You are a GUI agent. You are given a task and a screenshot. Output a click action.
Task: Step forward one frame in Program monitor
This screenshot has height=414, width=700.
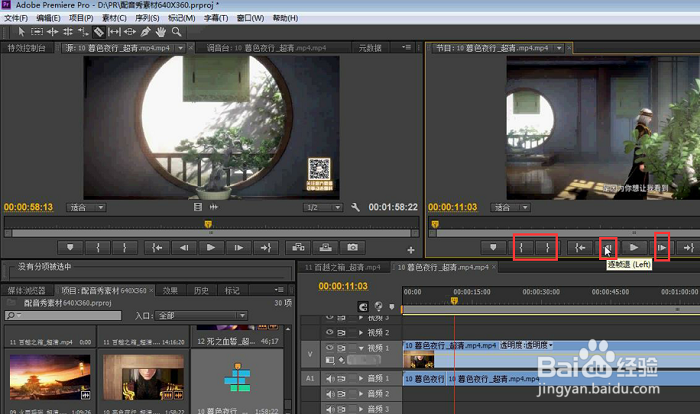662,247
